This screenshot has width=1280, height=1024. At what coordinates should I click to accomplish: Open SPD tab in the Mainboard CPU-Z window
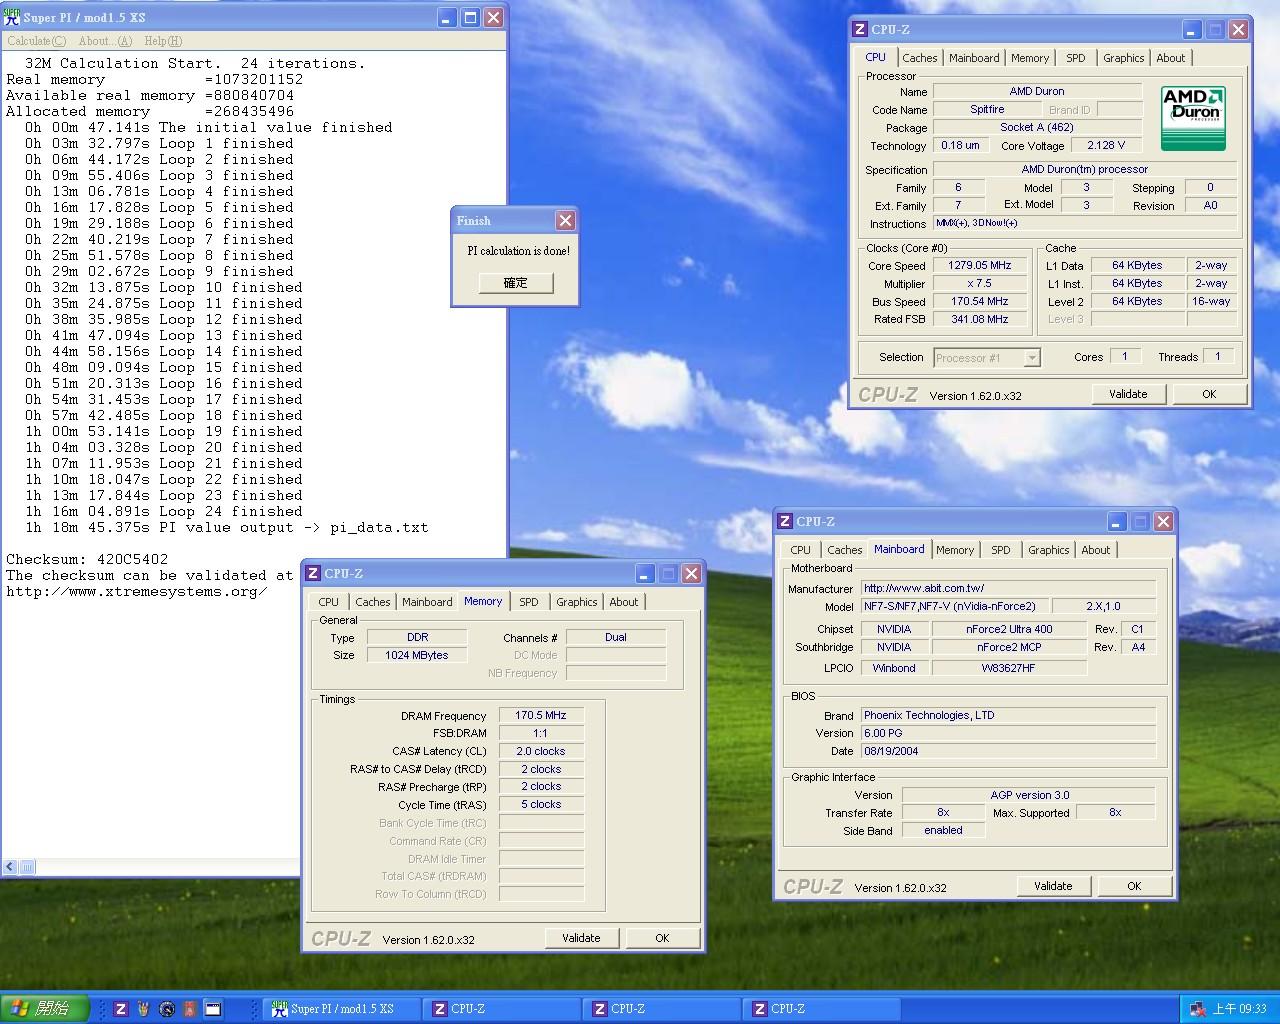pyautogui.click(x=1001, y=550)
